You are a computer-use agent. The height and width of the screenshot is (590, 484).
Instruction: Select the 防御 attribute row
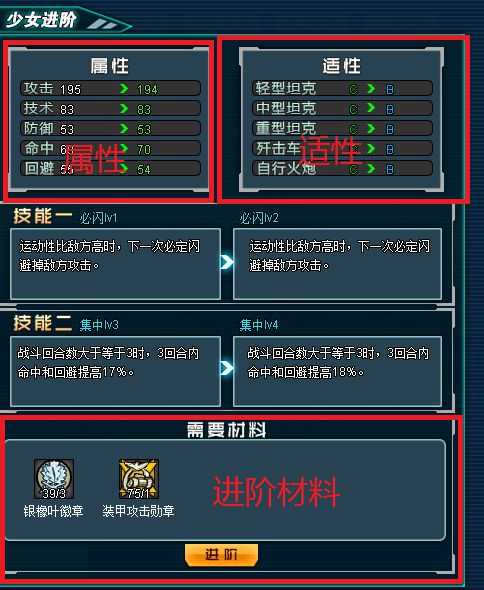point(110,129)
